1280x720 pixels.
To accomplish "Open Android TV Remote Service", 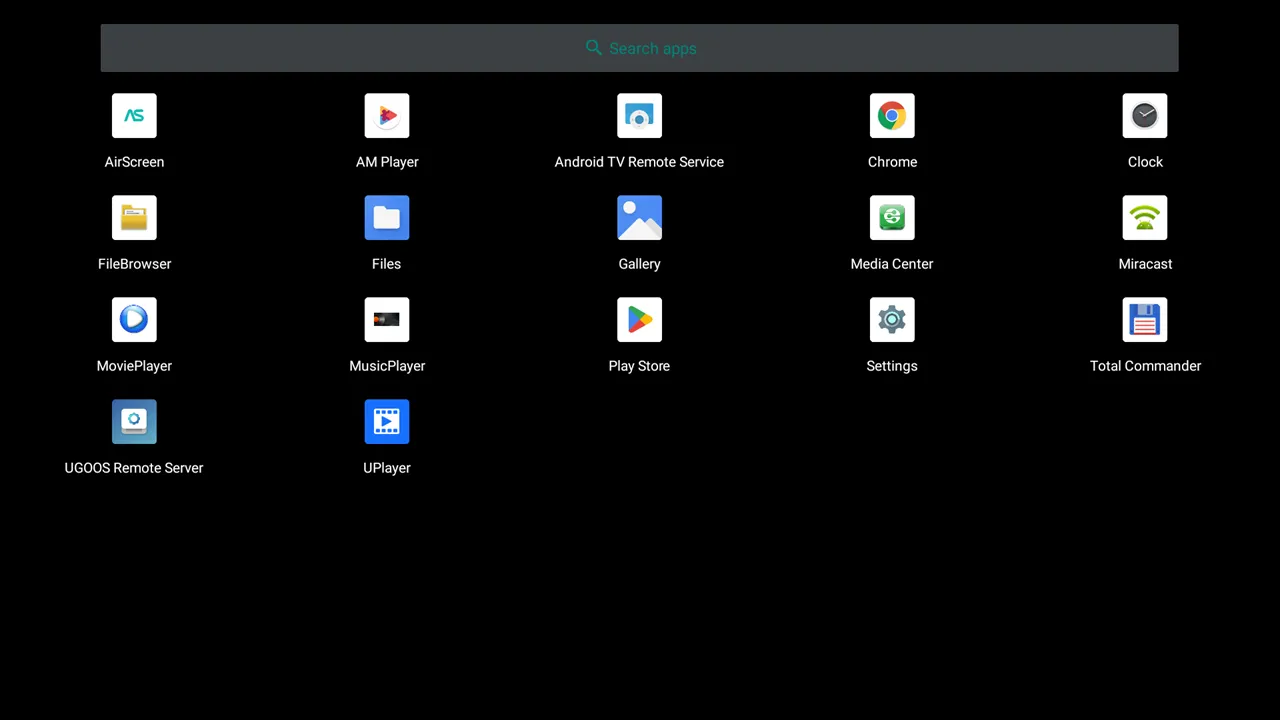I will (x=639, y=115).
